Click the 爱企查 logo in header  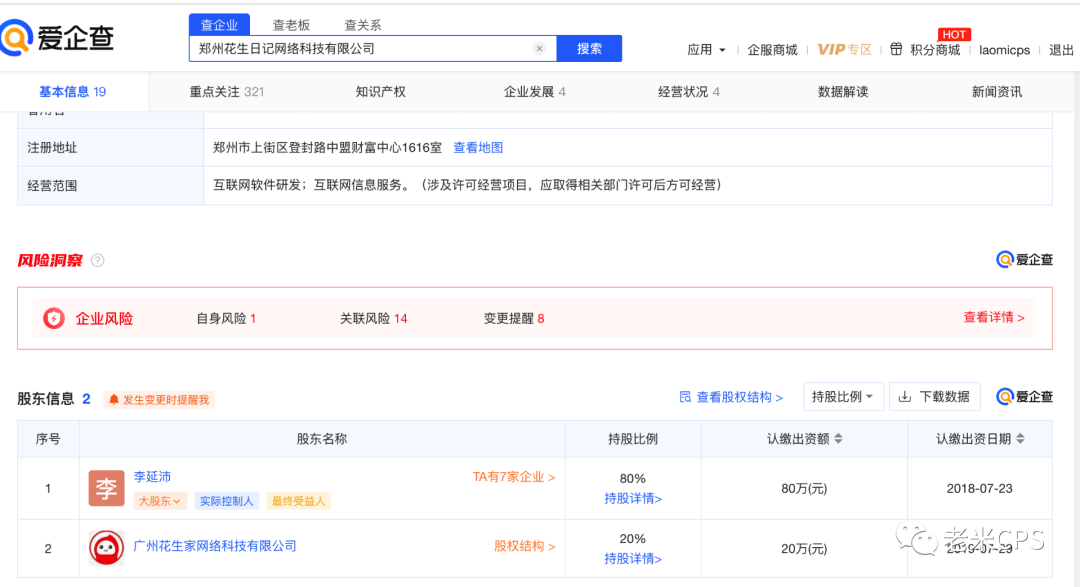click(x=57, y=37)
